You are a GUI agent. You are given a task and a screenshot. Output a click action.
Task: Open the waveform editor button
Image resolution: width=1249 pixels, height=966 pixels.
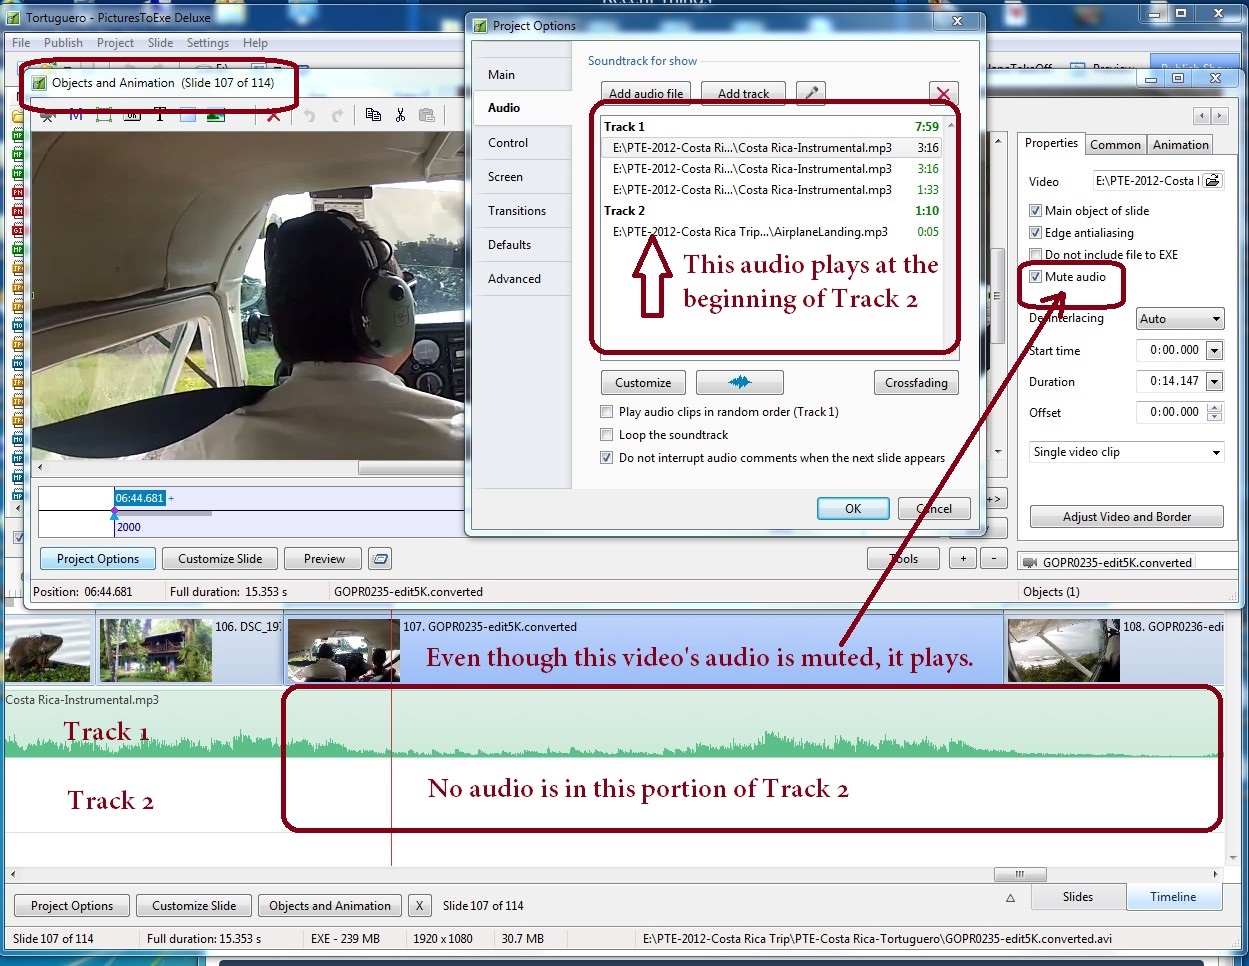[x=739, y=383]
